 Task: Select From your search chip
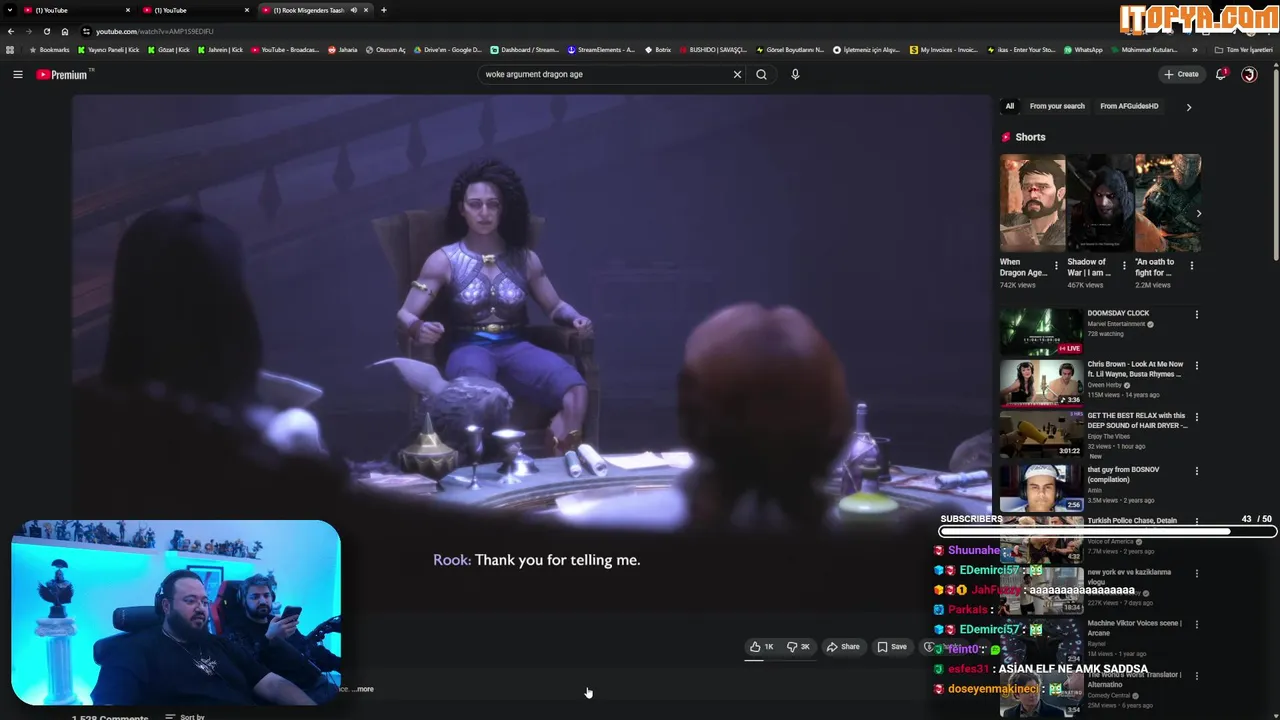coord(1057,106)
